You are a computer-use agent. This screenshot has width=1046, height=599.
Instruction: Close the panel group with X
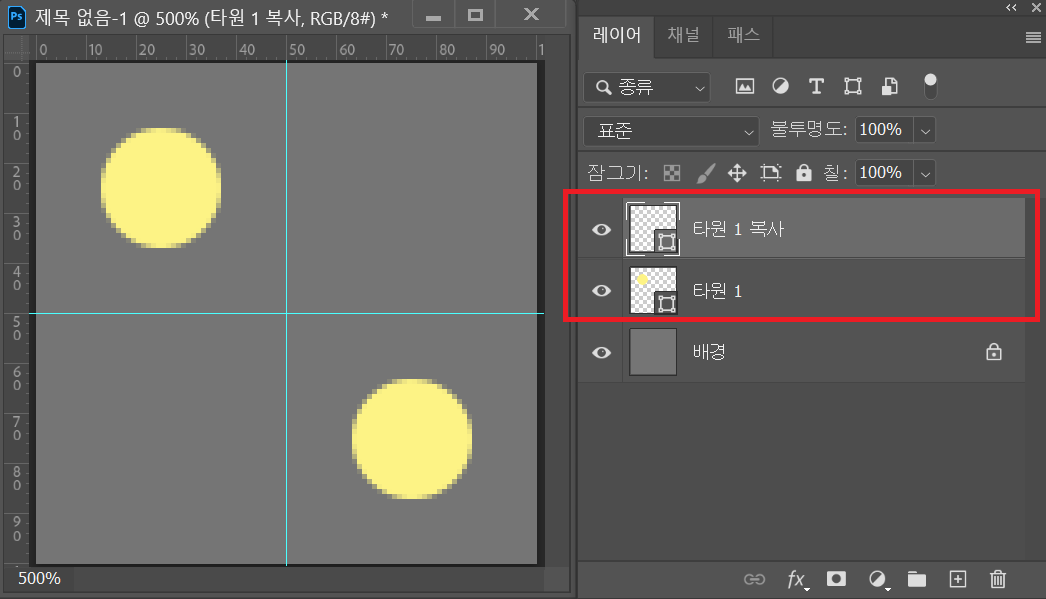pyautogui.click(x=1036, y=7)
